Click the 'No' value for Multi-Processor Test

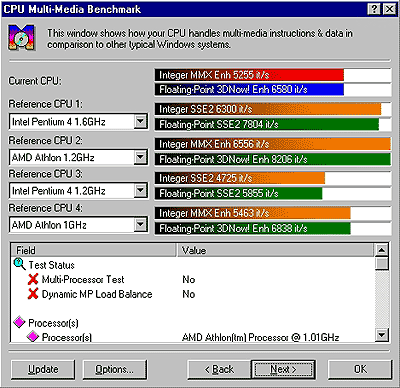tap(189, 279)
